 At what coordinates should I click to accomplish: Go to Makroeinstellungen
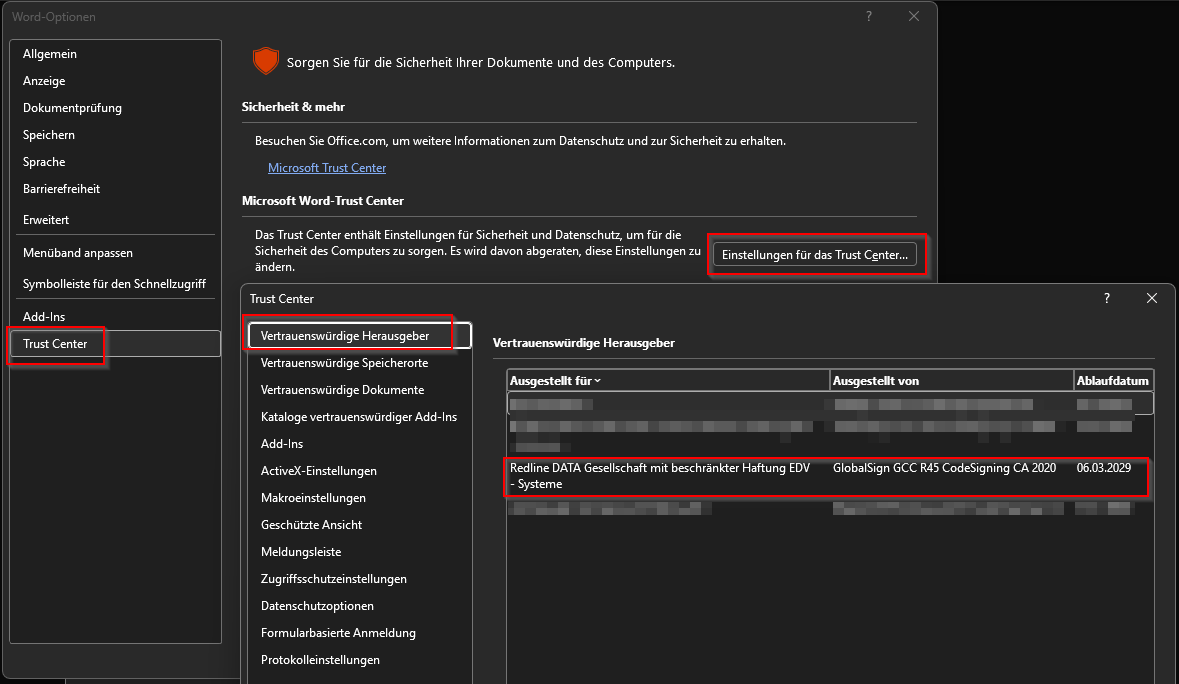click(x=313, y=498)
